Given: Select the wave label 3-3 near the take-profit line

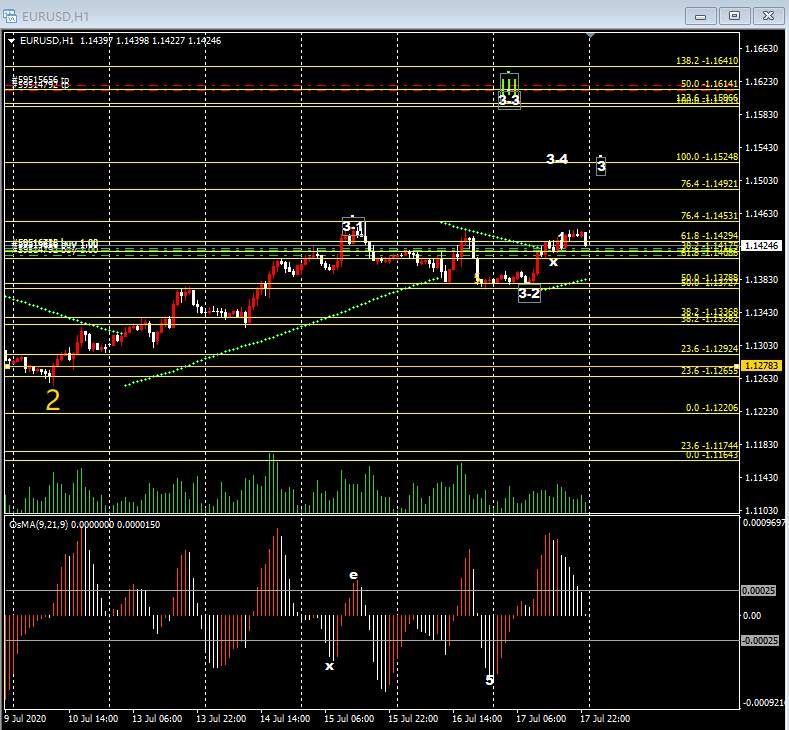Looking at the screenshot, I should pyautogui.click(x=509, y=100).
